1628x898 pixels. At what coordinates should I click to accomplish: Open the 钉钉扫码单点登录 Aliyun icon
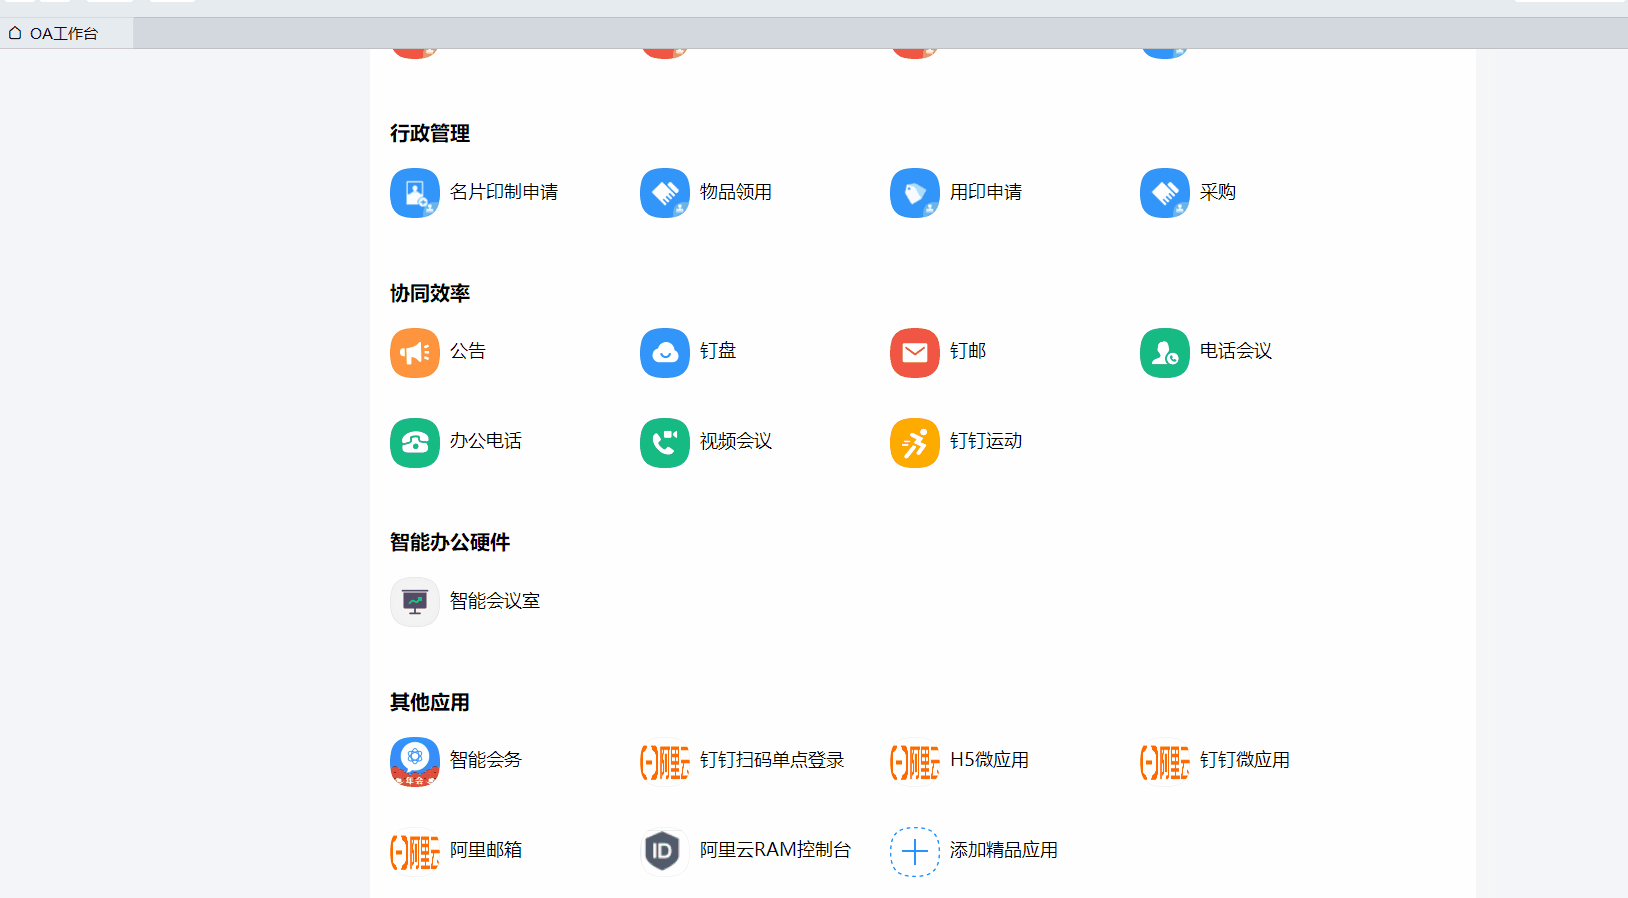tap(665, 762)
